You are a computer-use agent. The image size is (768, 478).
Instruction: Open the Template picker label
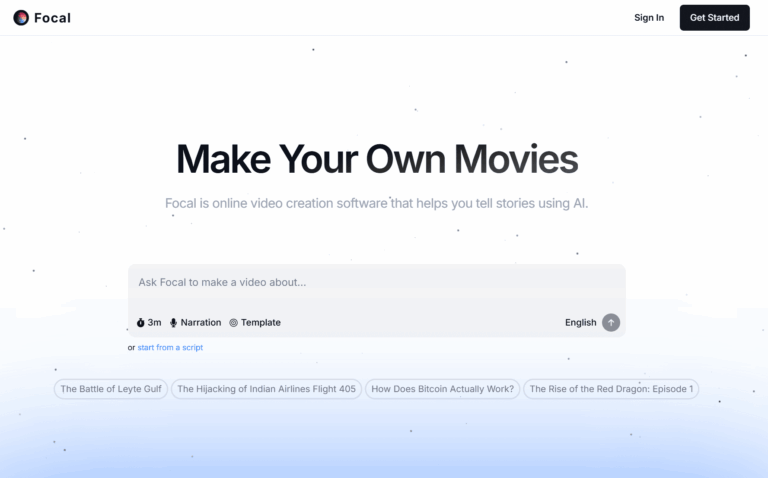(260, 323)
